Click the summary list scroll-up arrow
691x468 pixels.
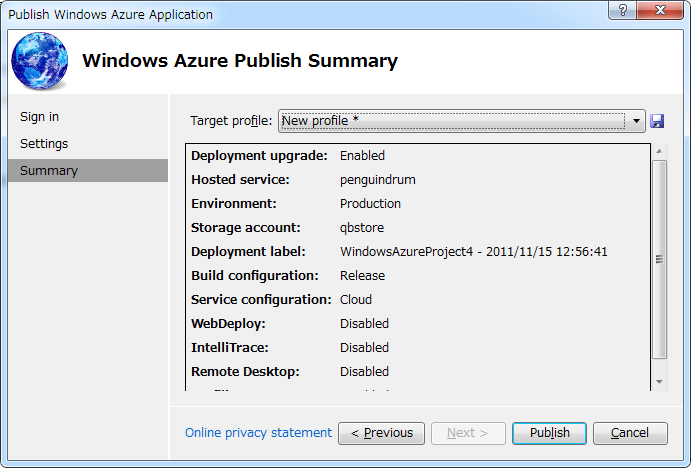tap(659, 152)
